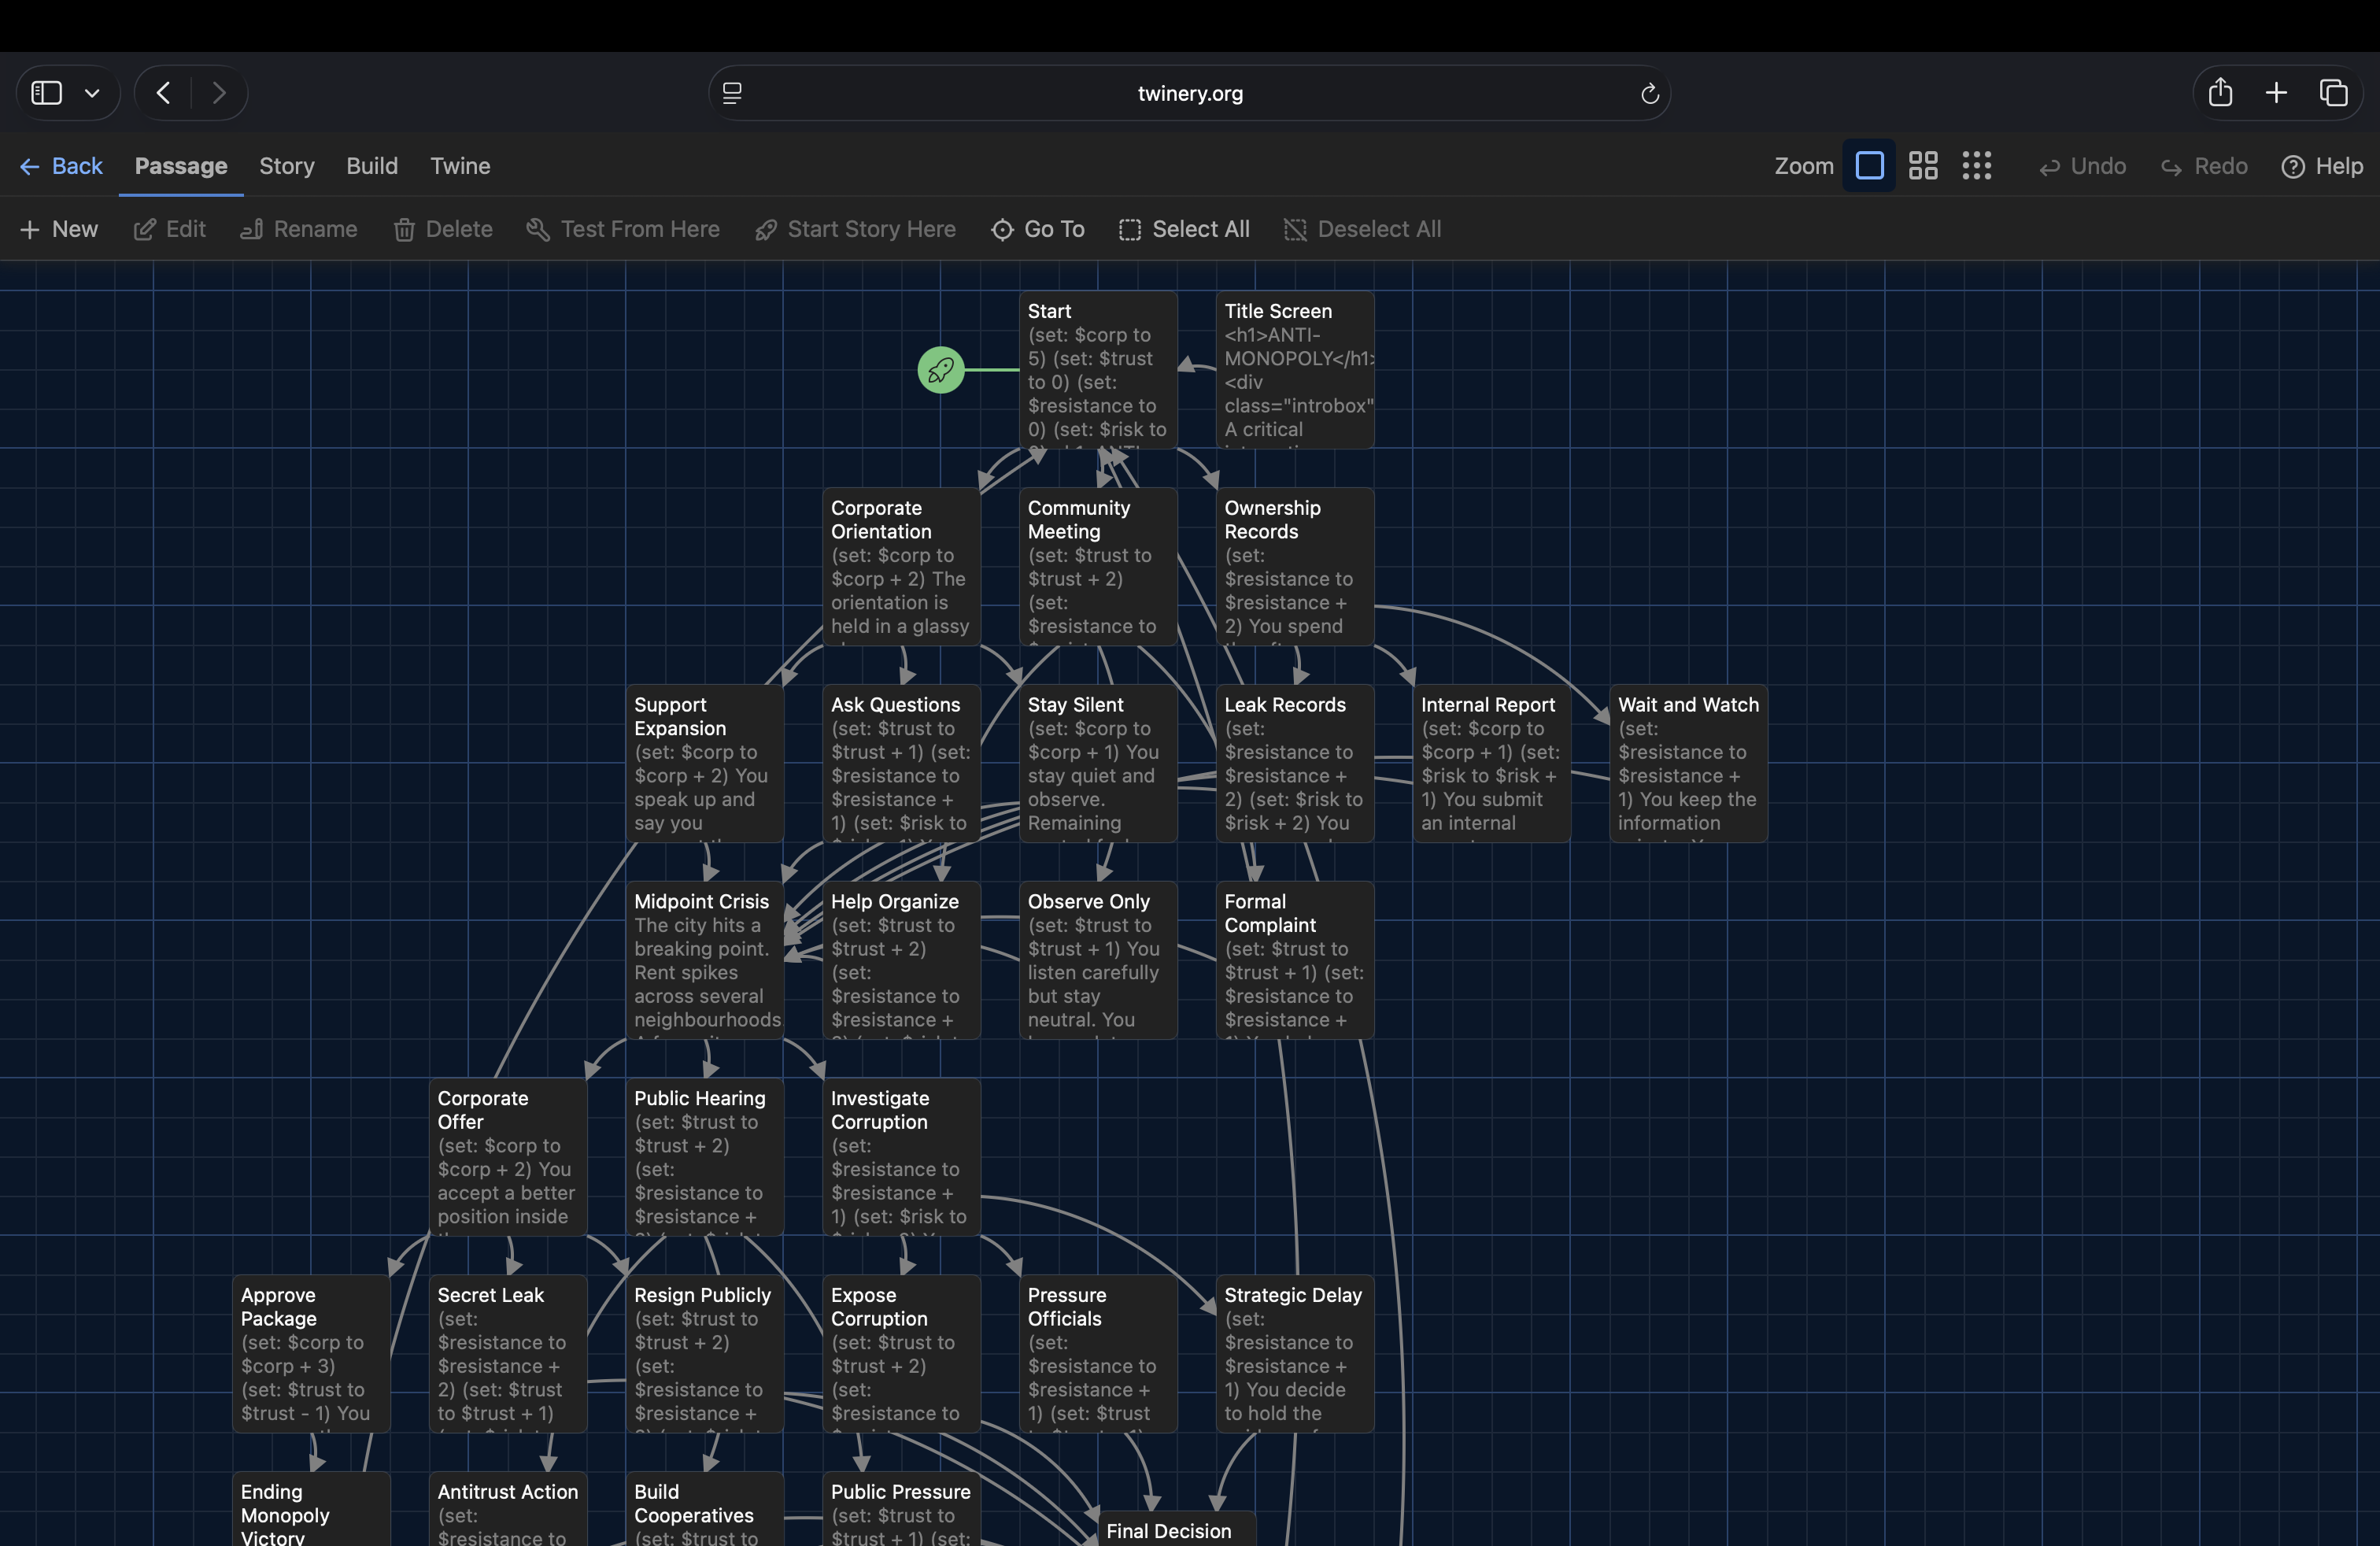The width and height of the screenshot is (2380, 1546).
Task: Expand the sidebar options chevron
Action: (92, 93)
